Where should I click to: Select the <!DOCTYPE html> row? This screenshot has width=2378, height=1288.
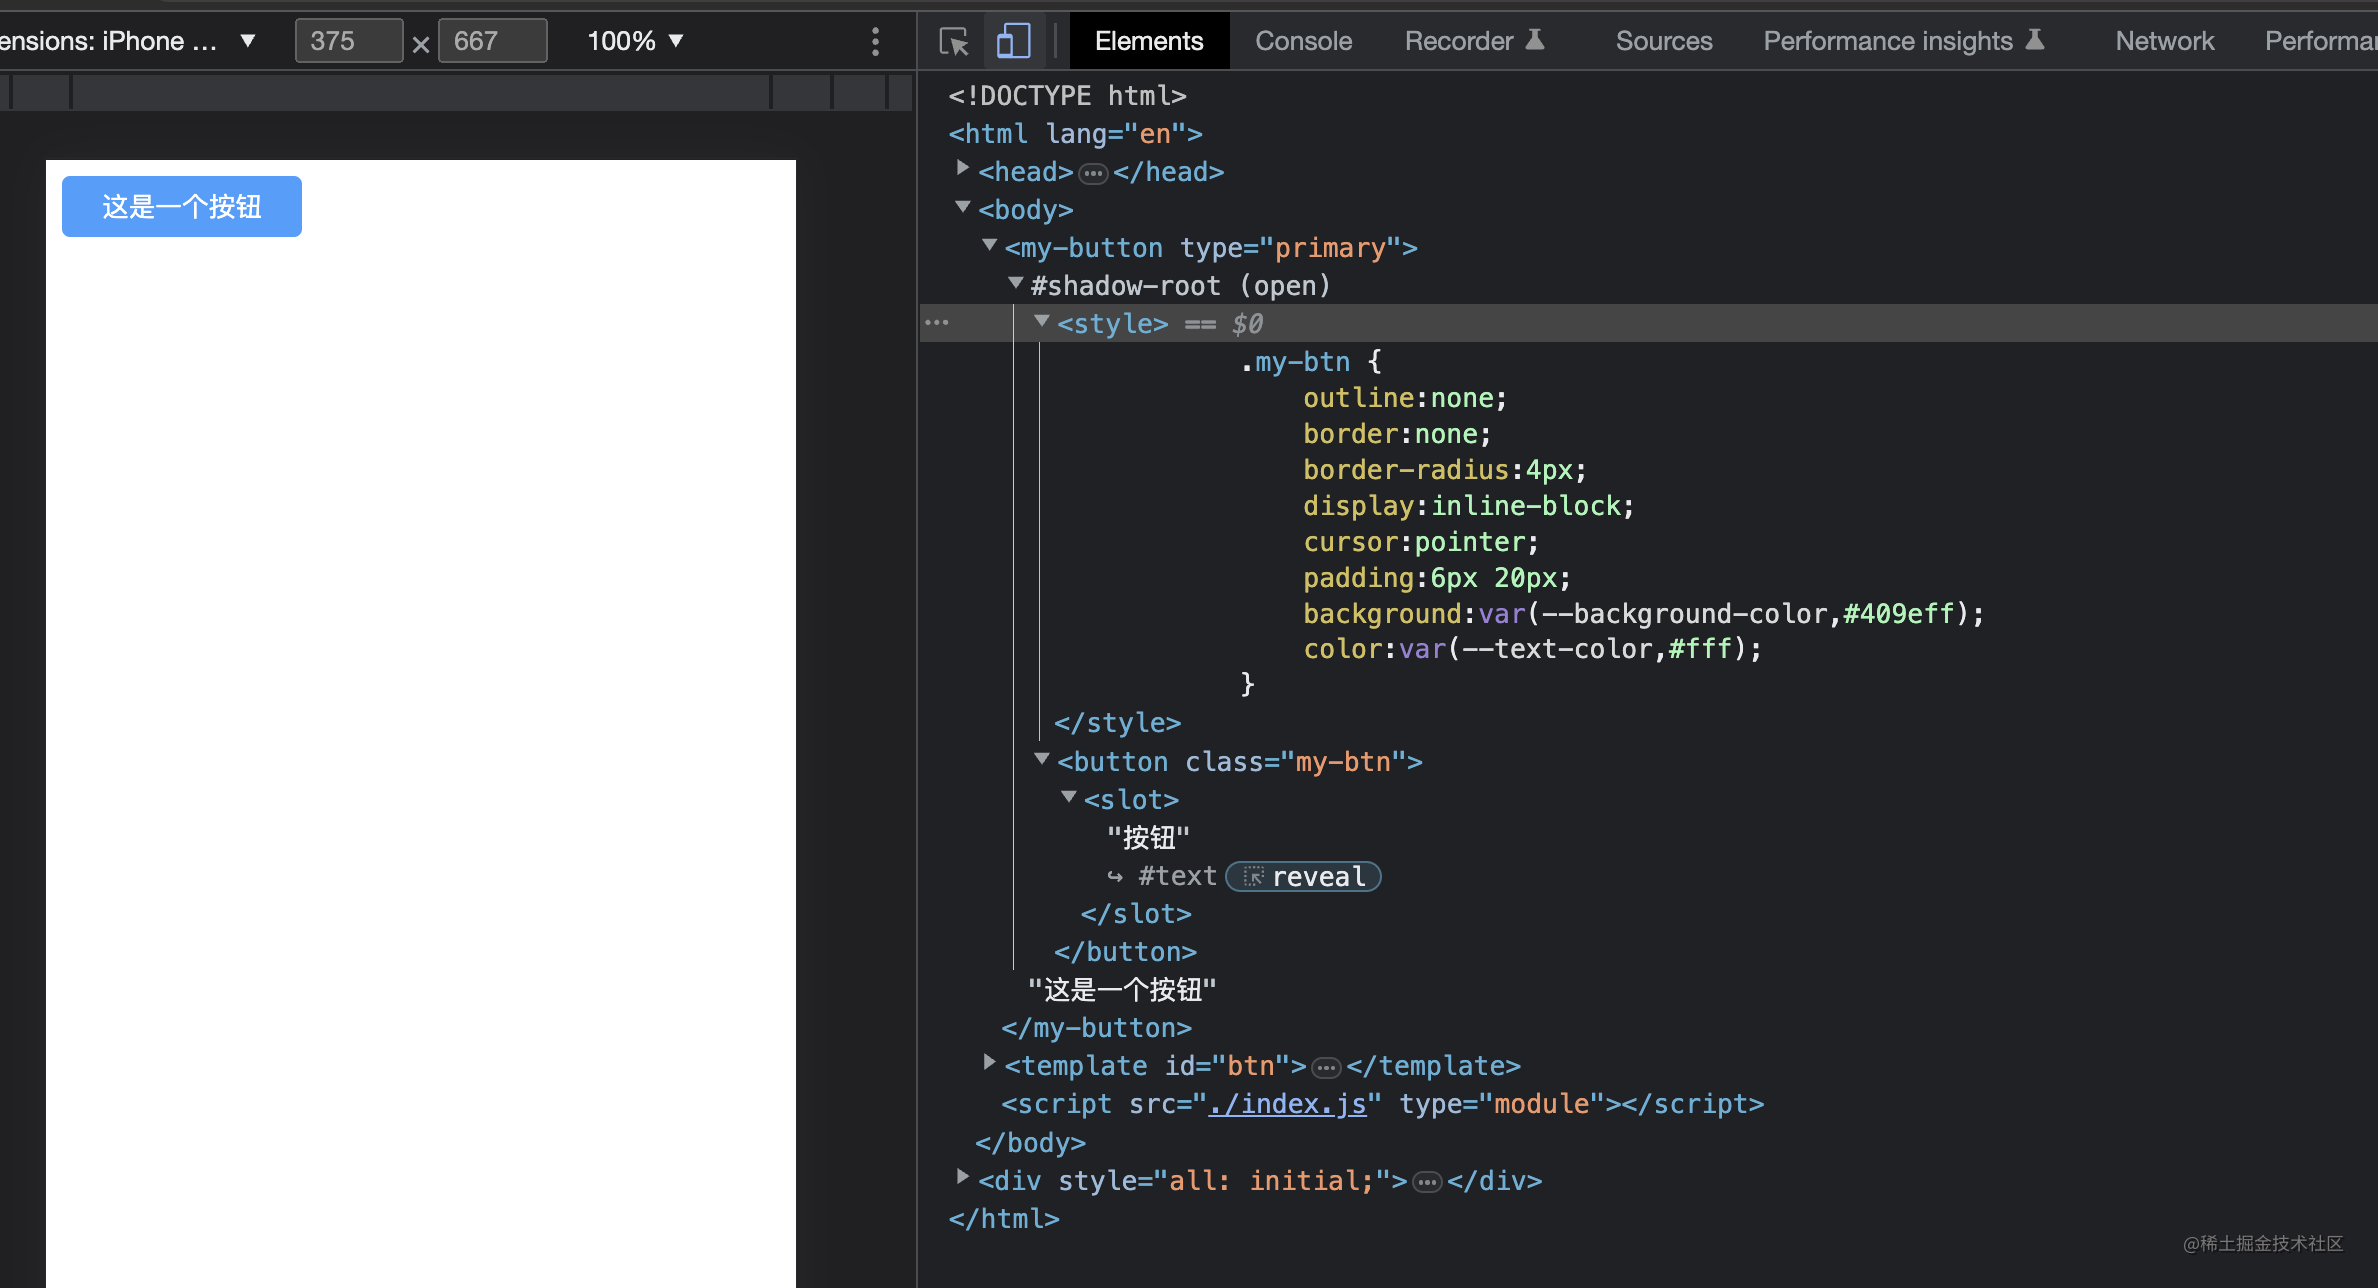click(x=1067, y=96)
